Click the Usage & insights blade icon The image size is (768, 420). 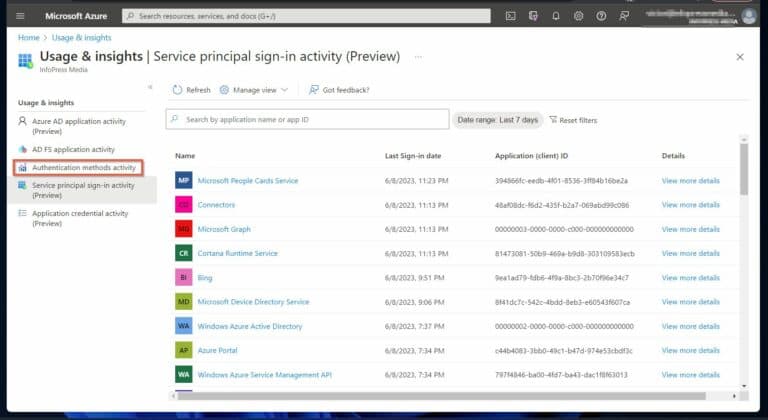[25, 61]
